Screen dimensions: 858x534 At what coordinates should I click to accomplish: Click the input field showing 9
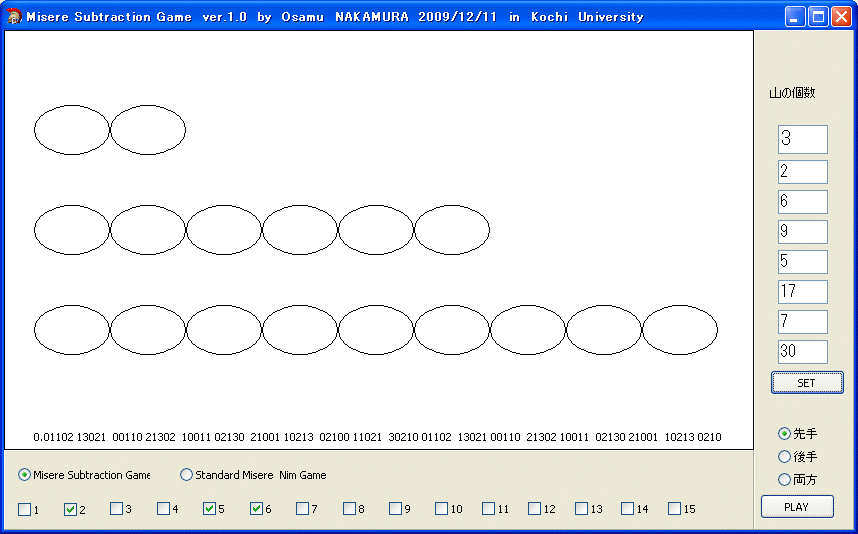tap(803, 232)
